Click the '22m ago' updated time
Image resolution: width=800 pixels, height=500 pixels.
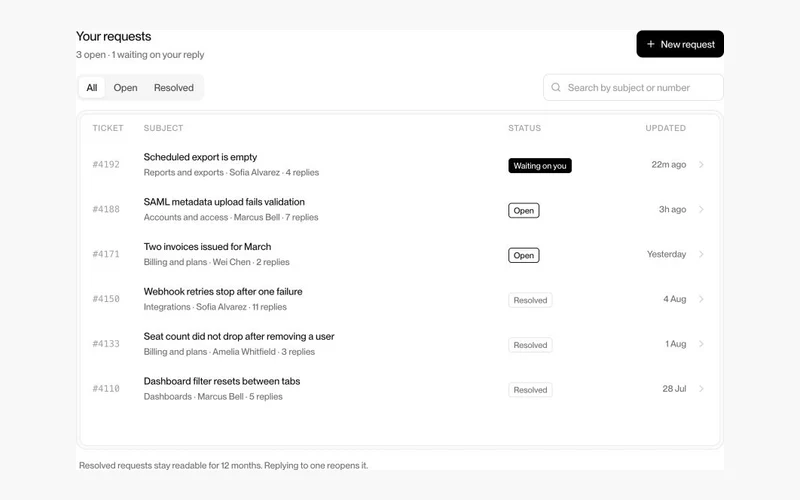coord(669,164)
